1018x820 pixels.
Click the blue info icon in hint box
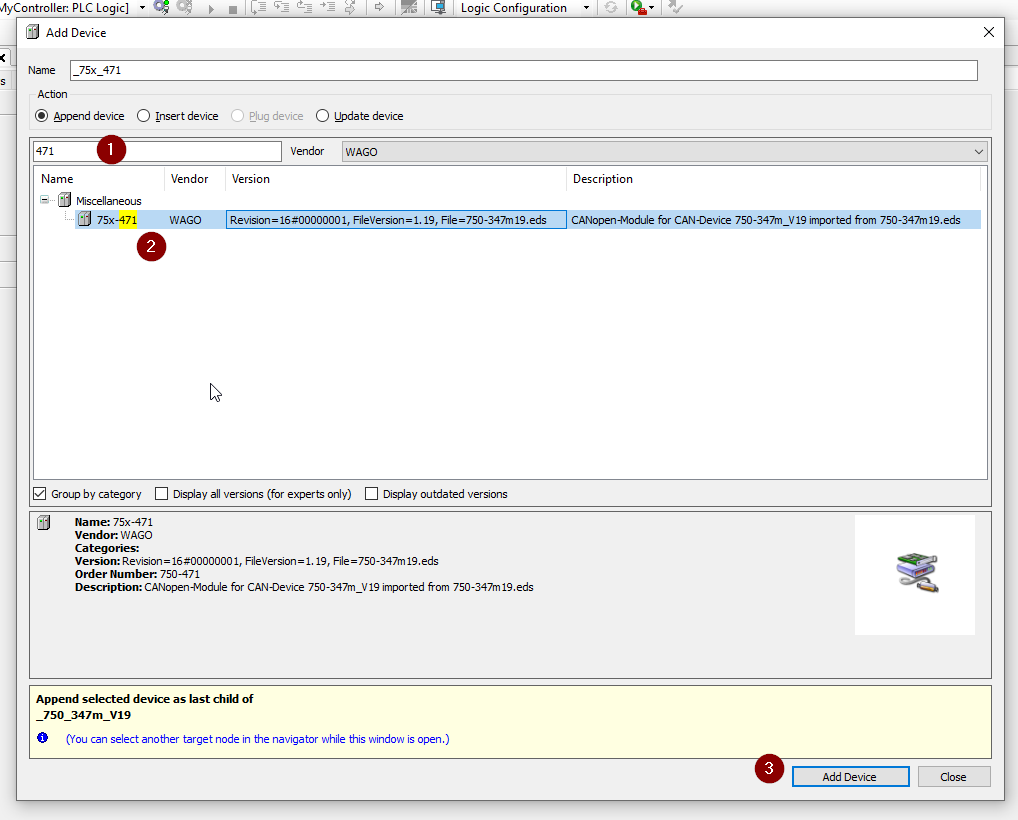(x=43, y=738)
